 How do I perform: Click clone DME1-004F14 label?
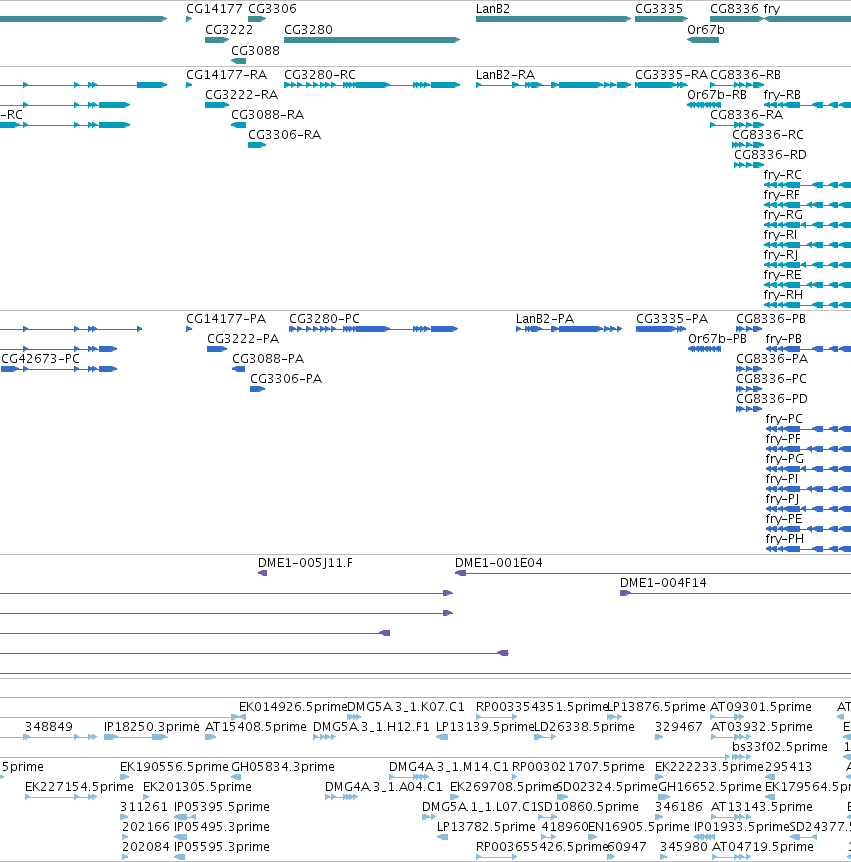pyautogui.click(x=664, y=583)
